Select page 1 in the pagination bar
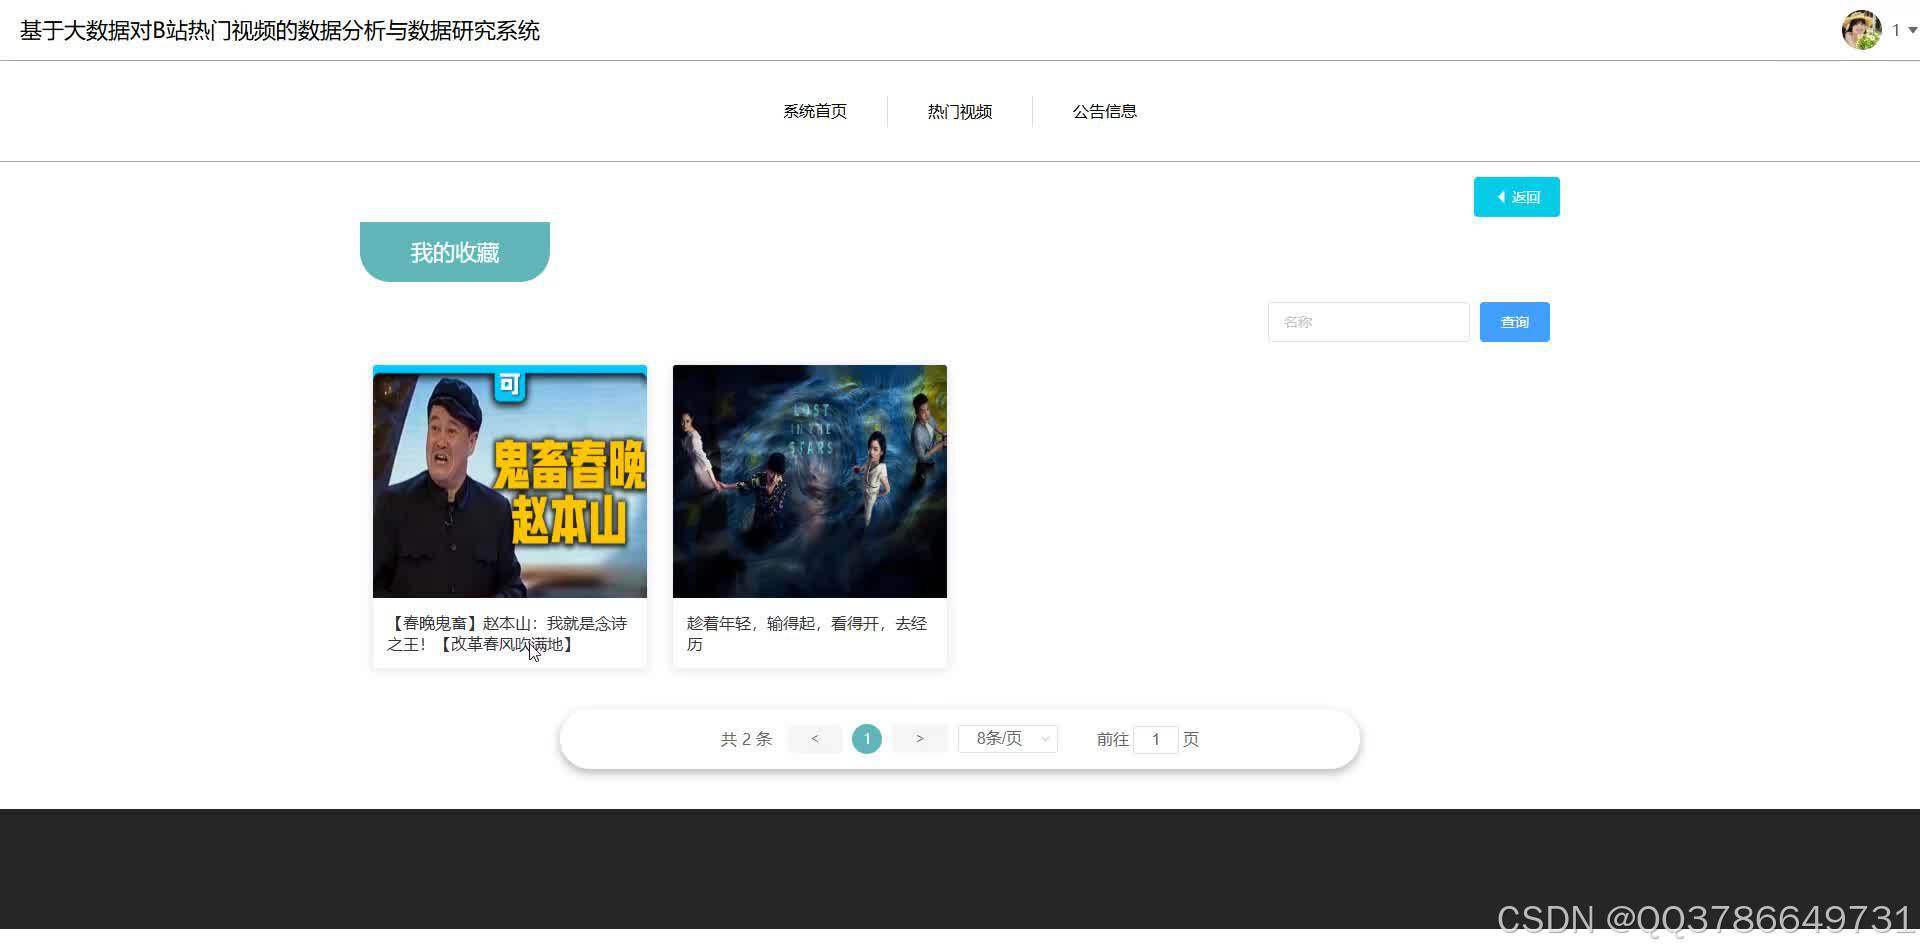 pos(866,738)
